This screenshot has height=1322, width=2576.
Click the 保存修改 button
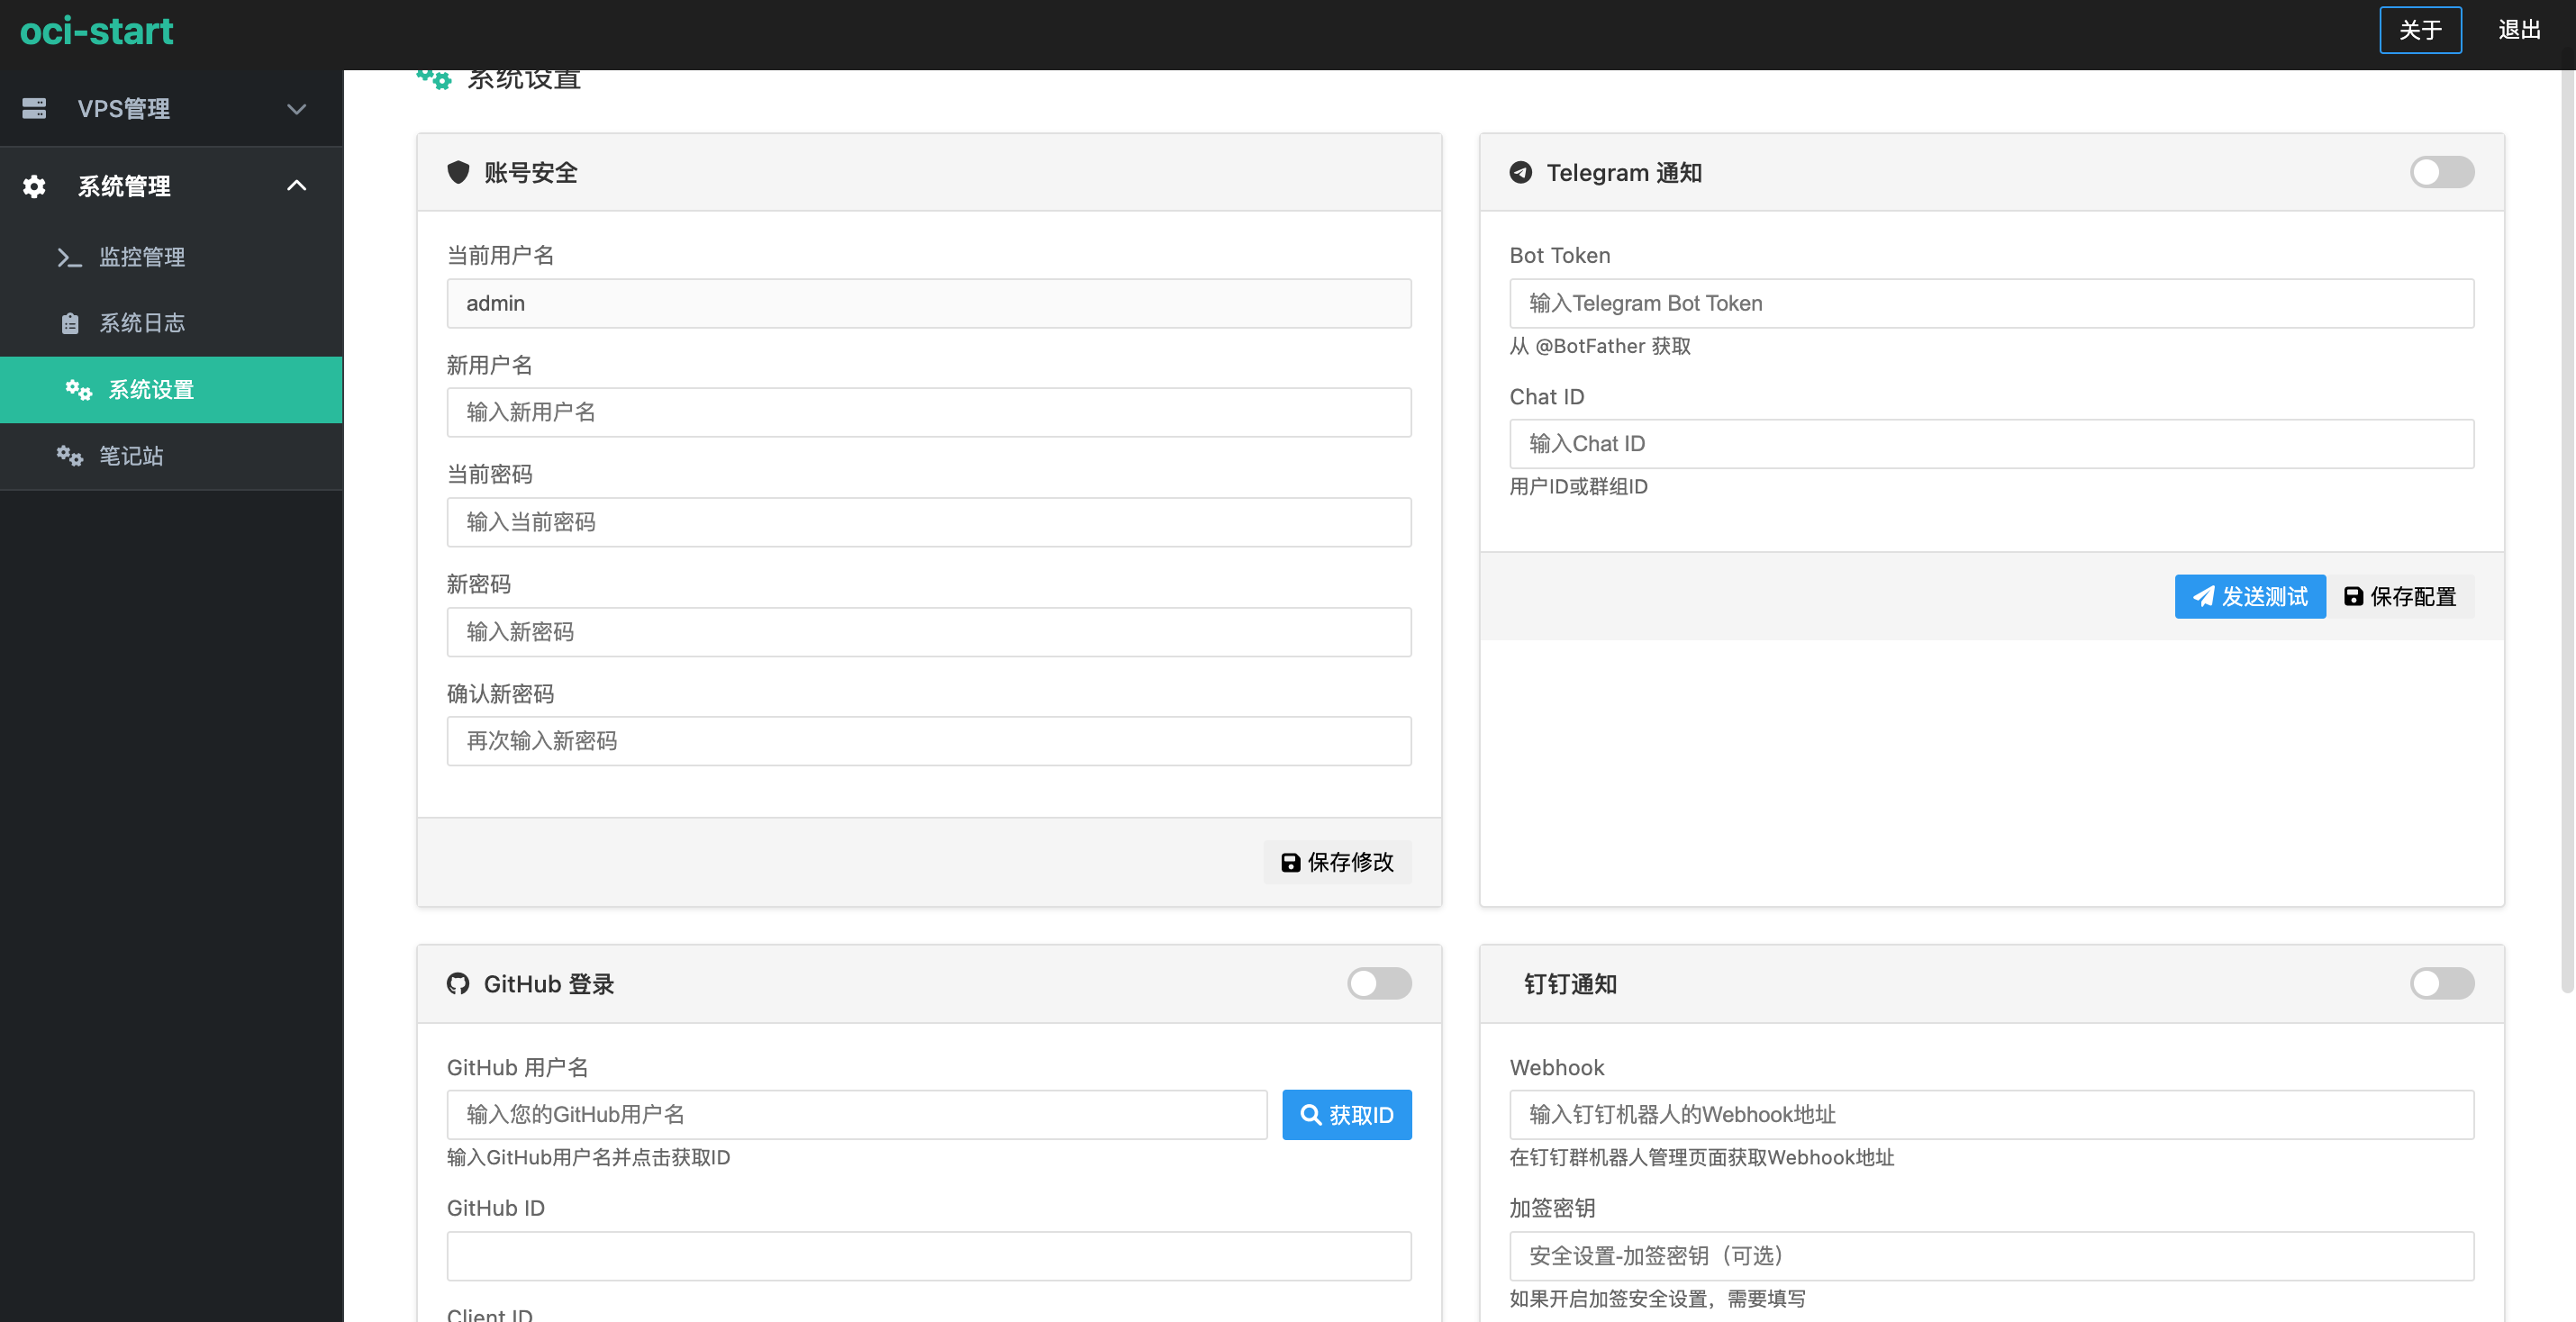1337,862
